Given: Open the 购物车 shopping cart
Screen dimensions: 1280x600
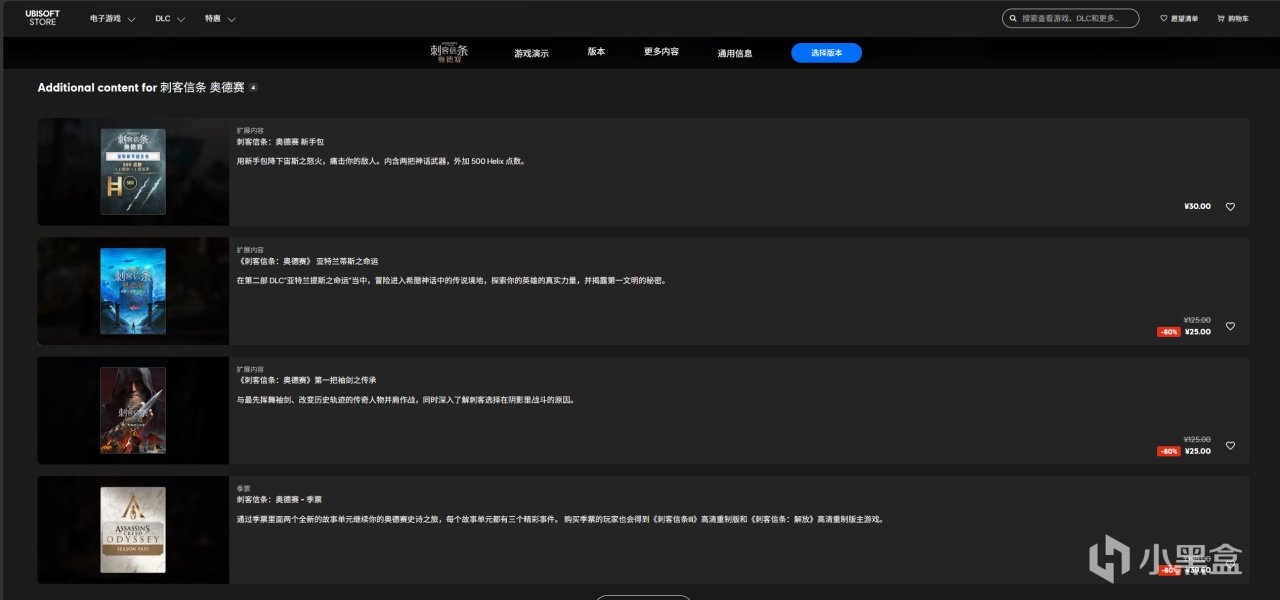Looking at the screenshot, I should 1233,18.
